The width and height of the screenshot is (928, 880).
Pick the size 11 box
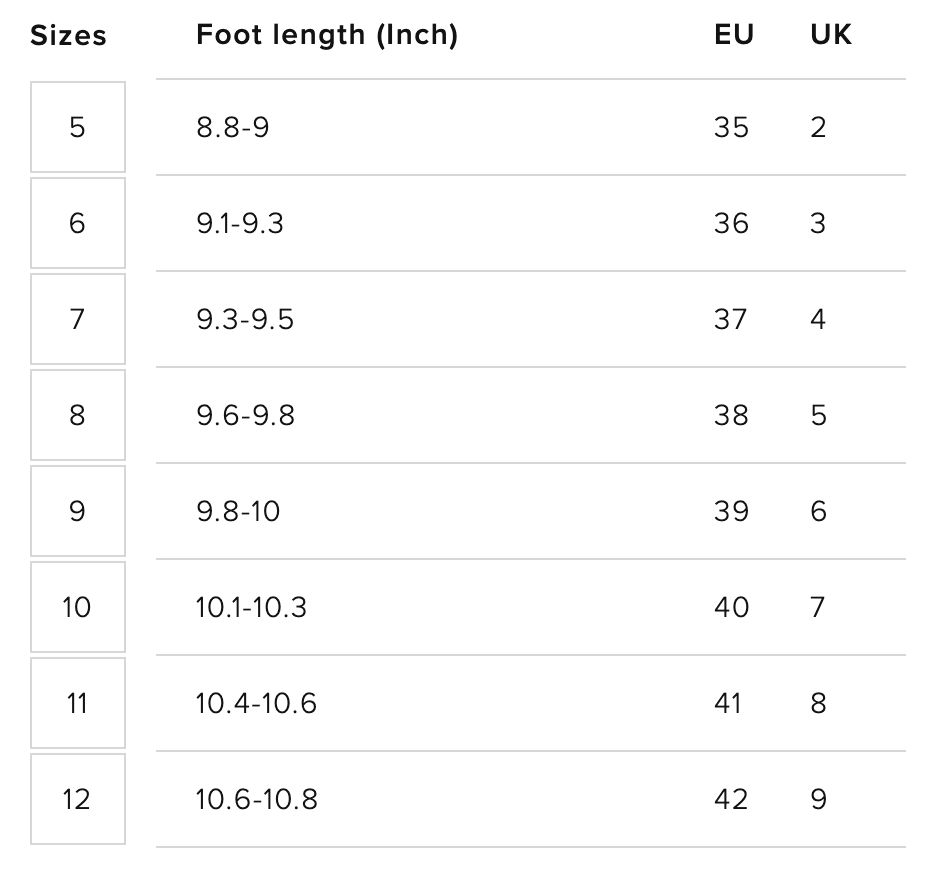click(77, 703)
